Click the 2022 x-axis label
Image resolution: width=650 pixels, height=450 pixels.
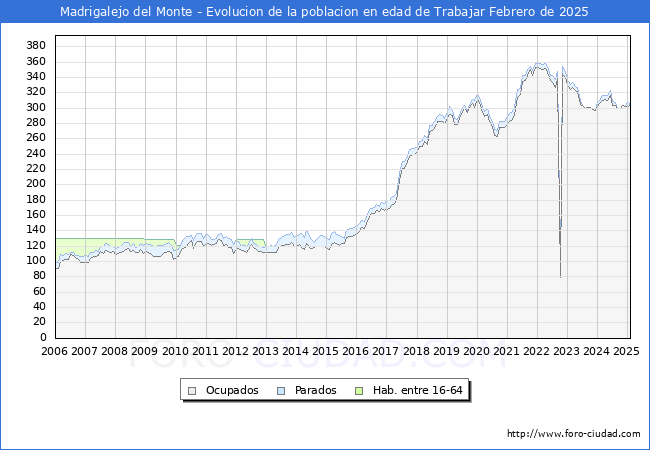[536, 351]
